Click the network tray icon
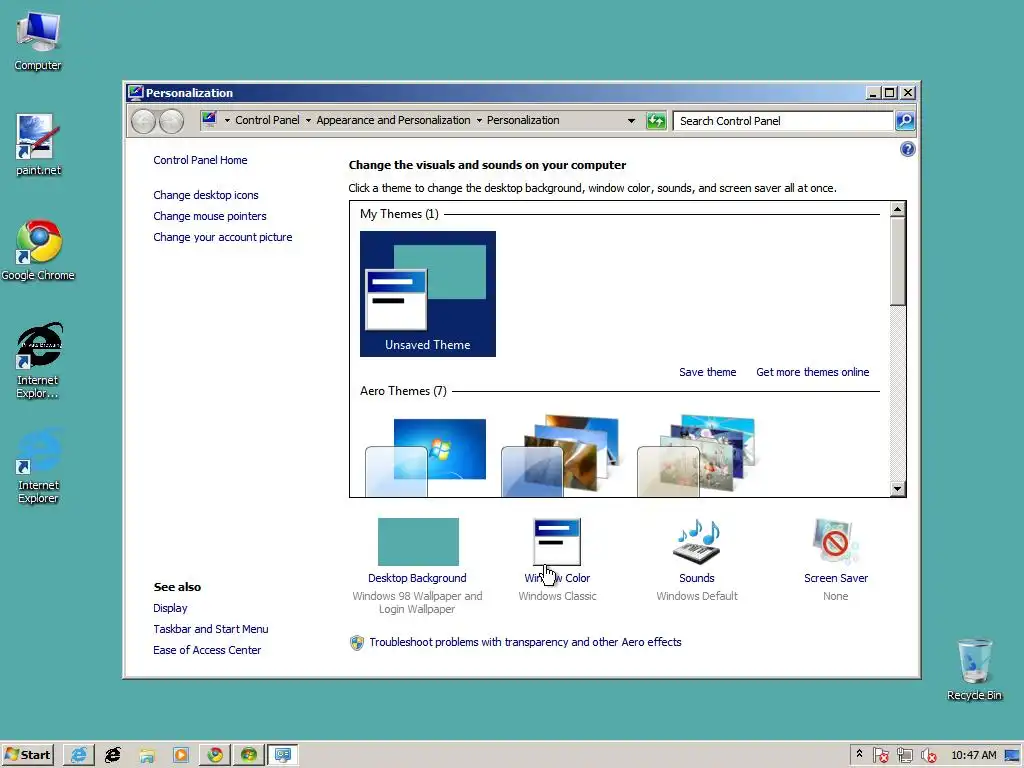 [904, 755]
